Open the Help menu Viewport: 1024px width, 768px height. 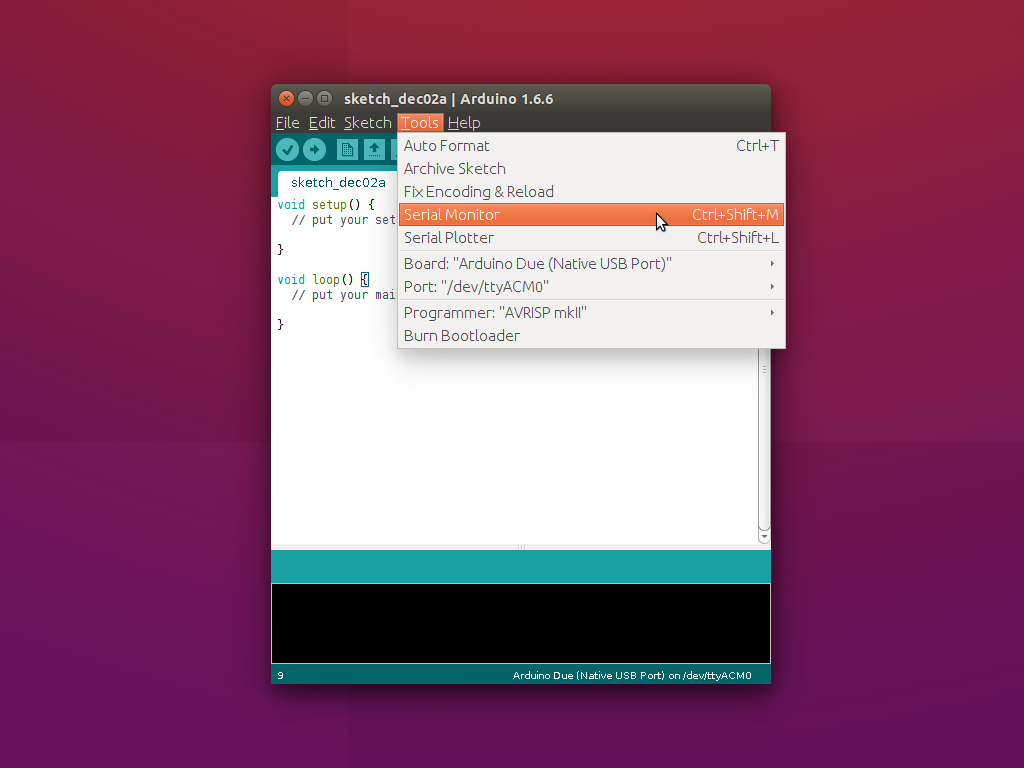[x=464, y=123]
